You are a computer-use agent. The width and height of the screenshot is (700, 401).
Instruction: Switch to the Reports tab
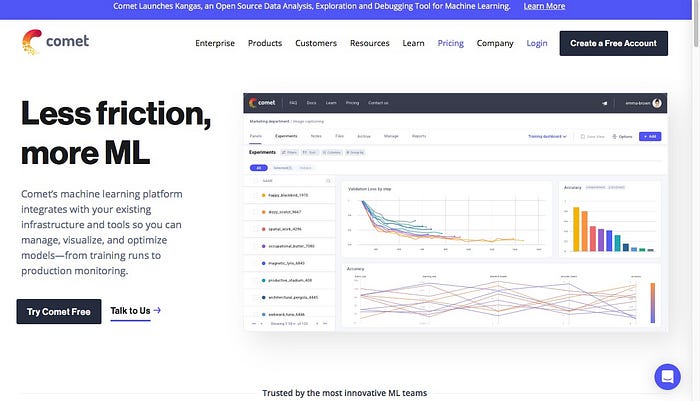click(419, 136)
